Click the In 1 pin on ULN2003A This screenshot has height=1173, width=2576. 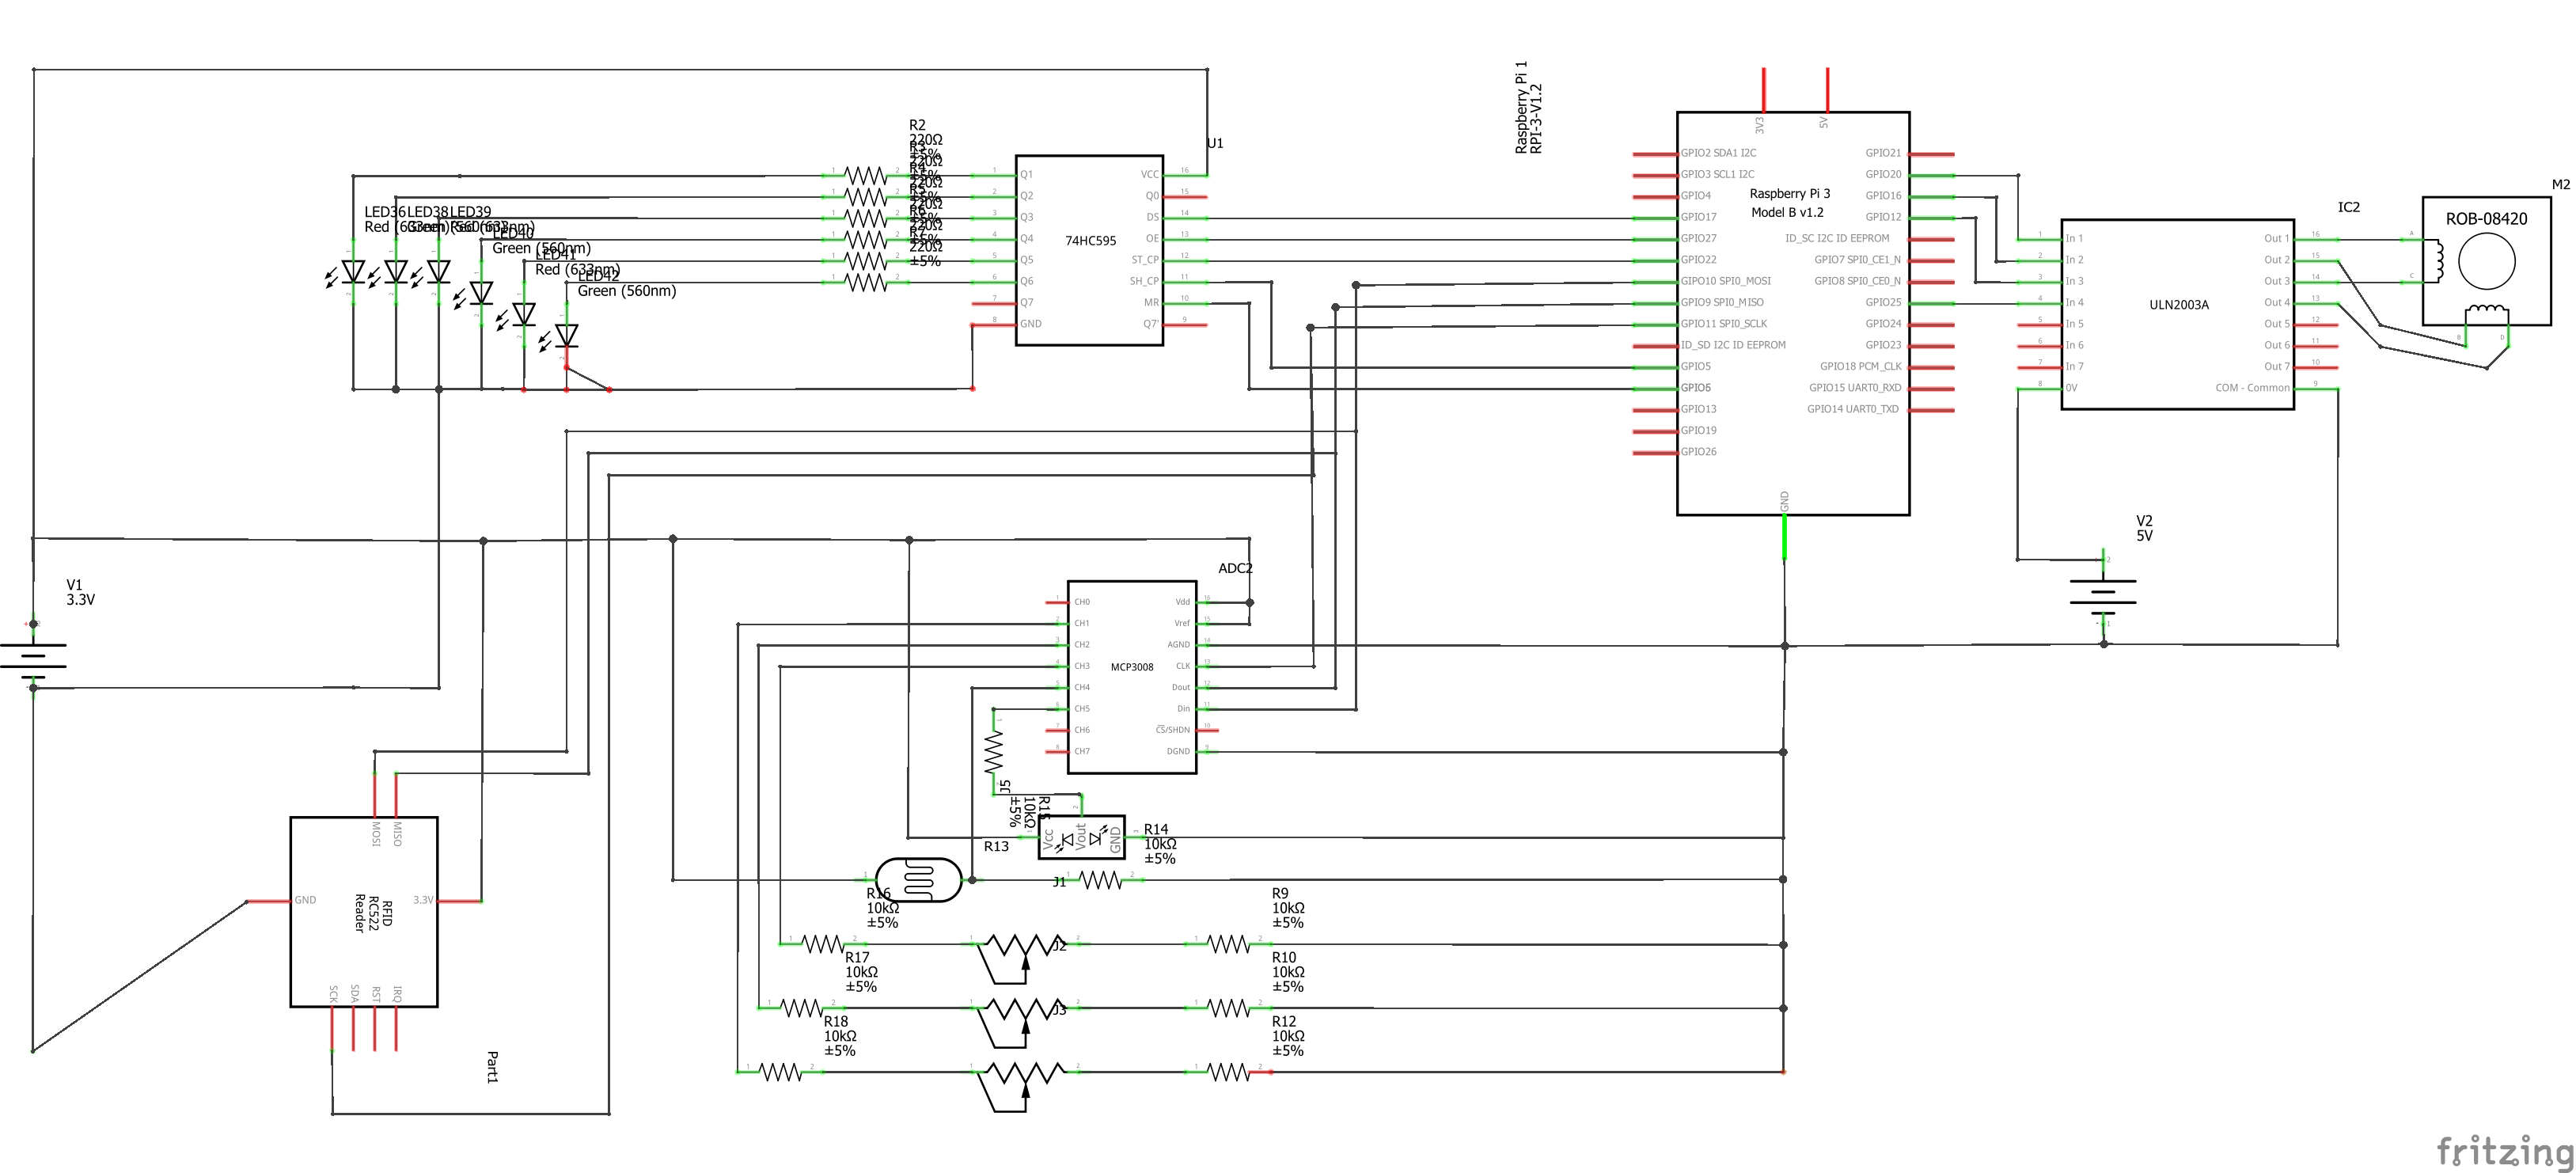[x=2074, y=239]
